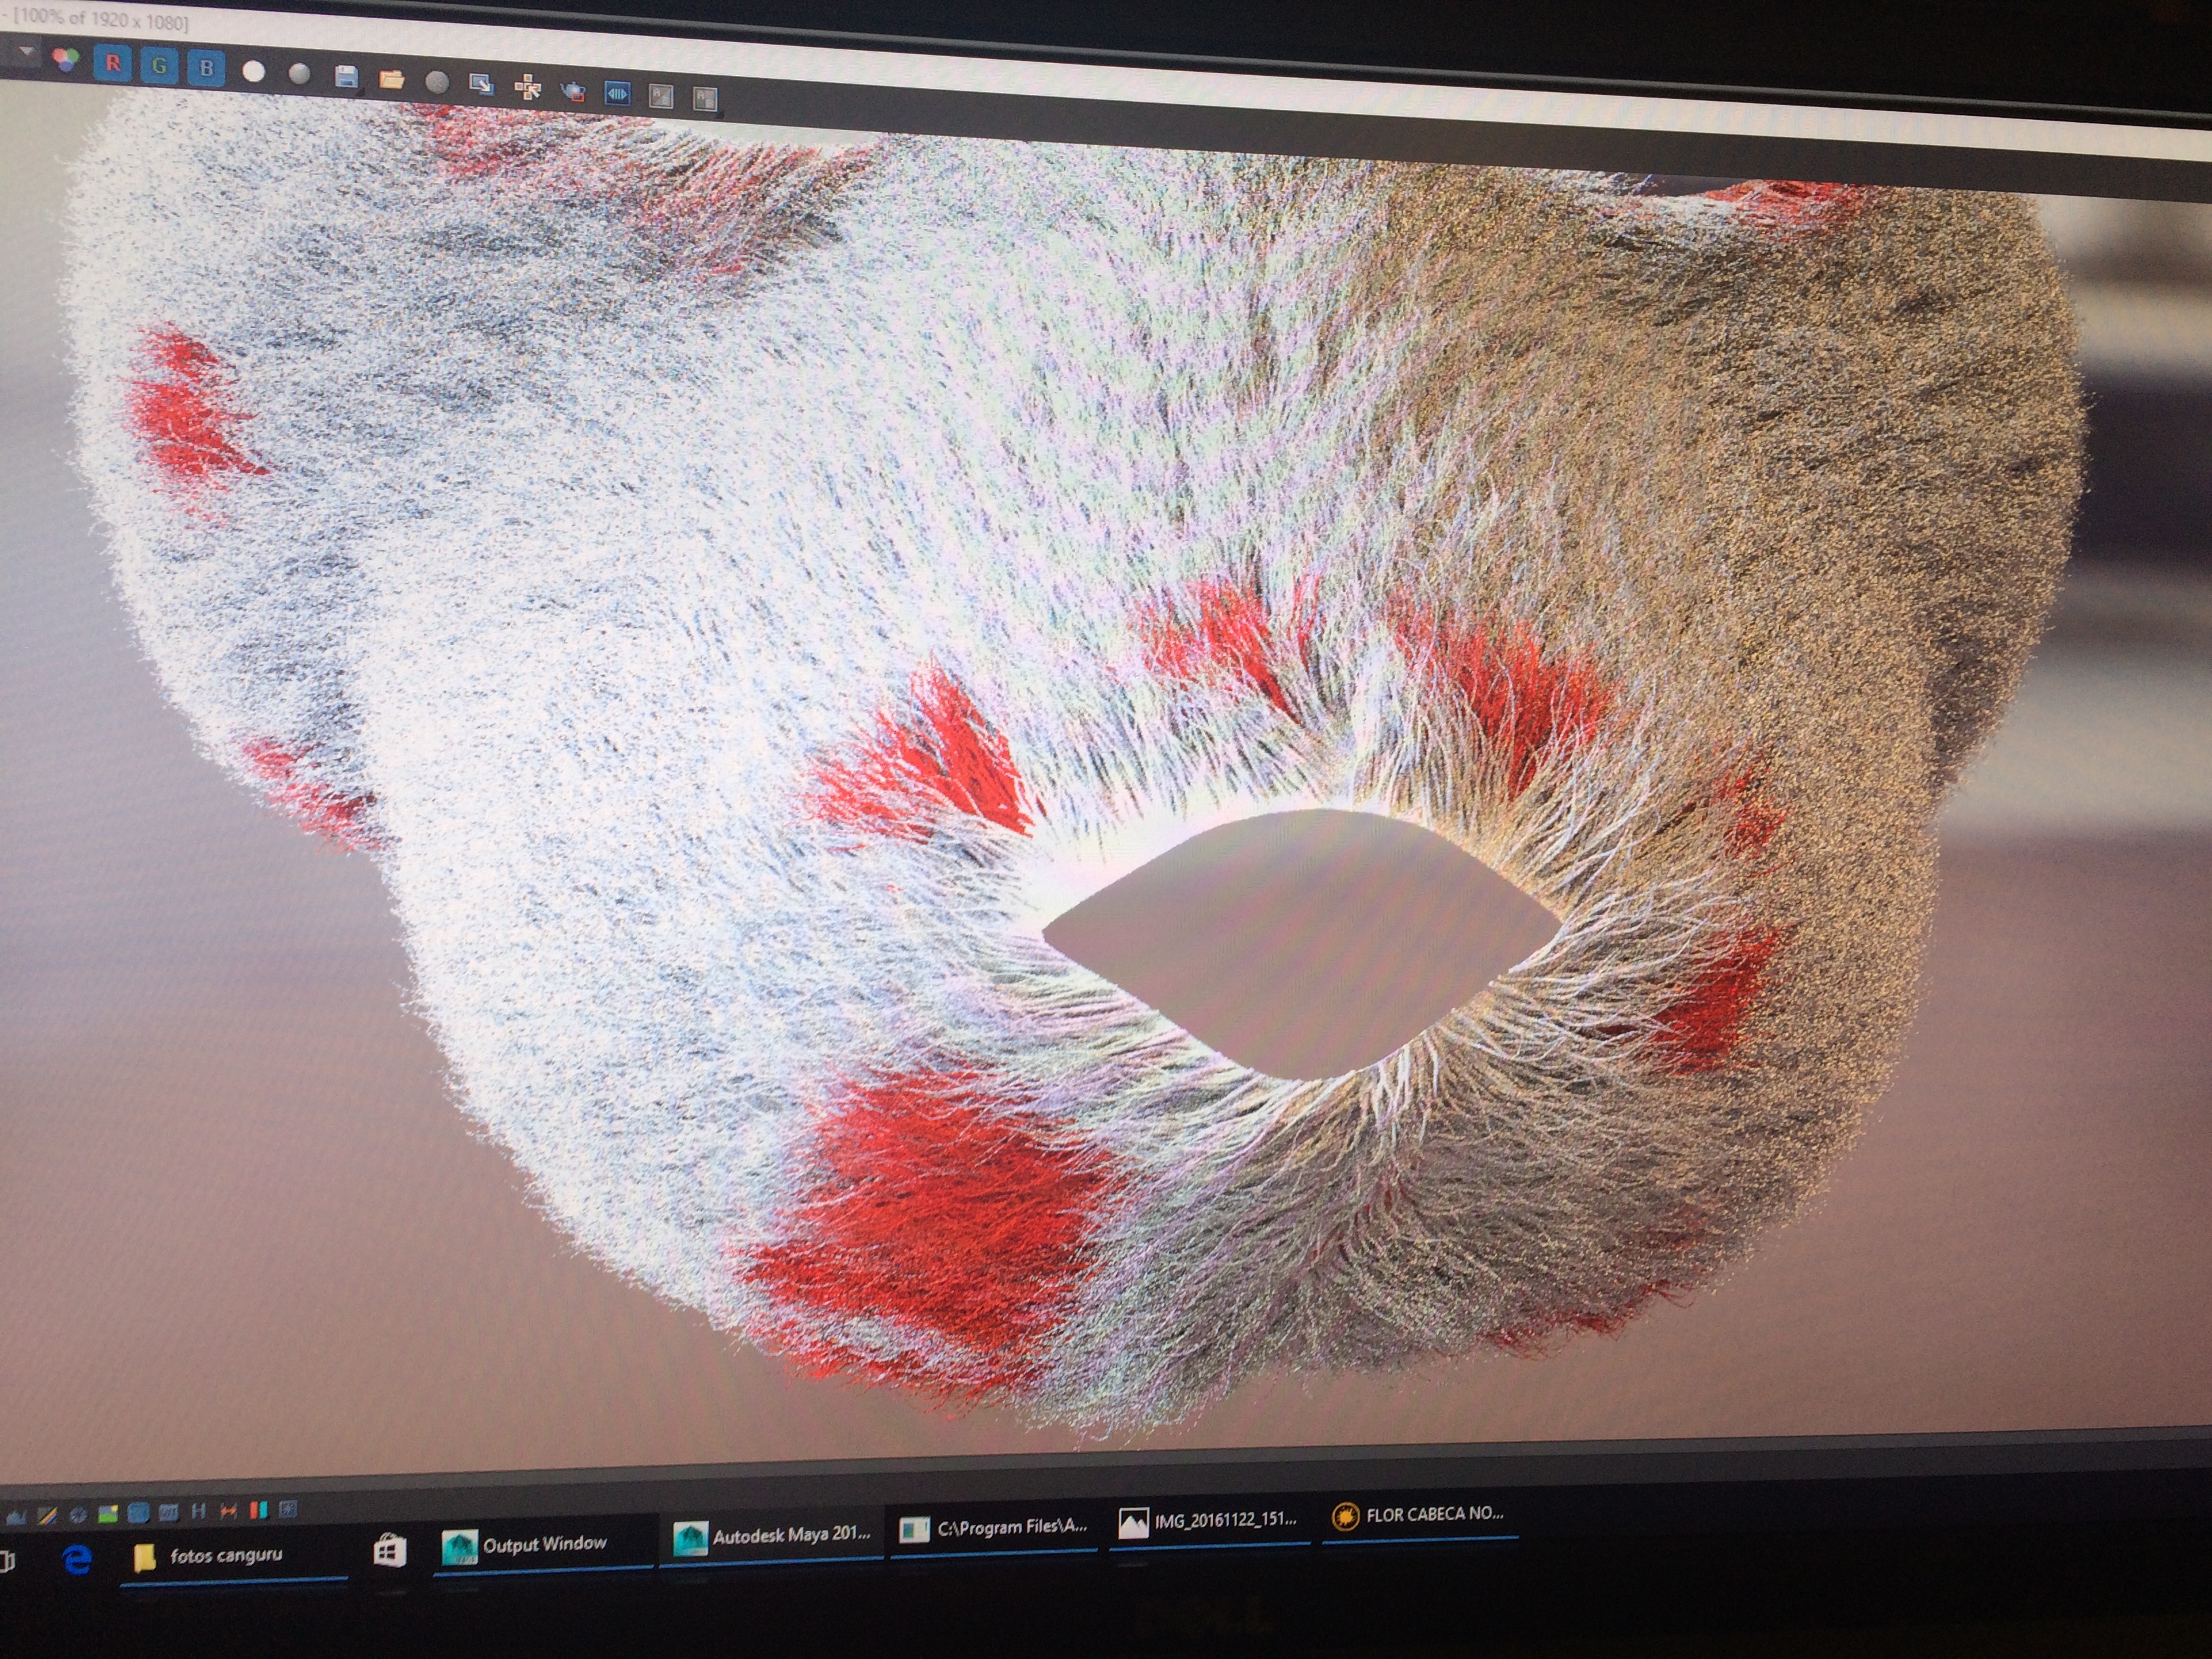Screen dimensions: 2212x1659
Task: Toggle the blue channel B button
Action: point(206,68)
